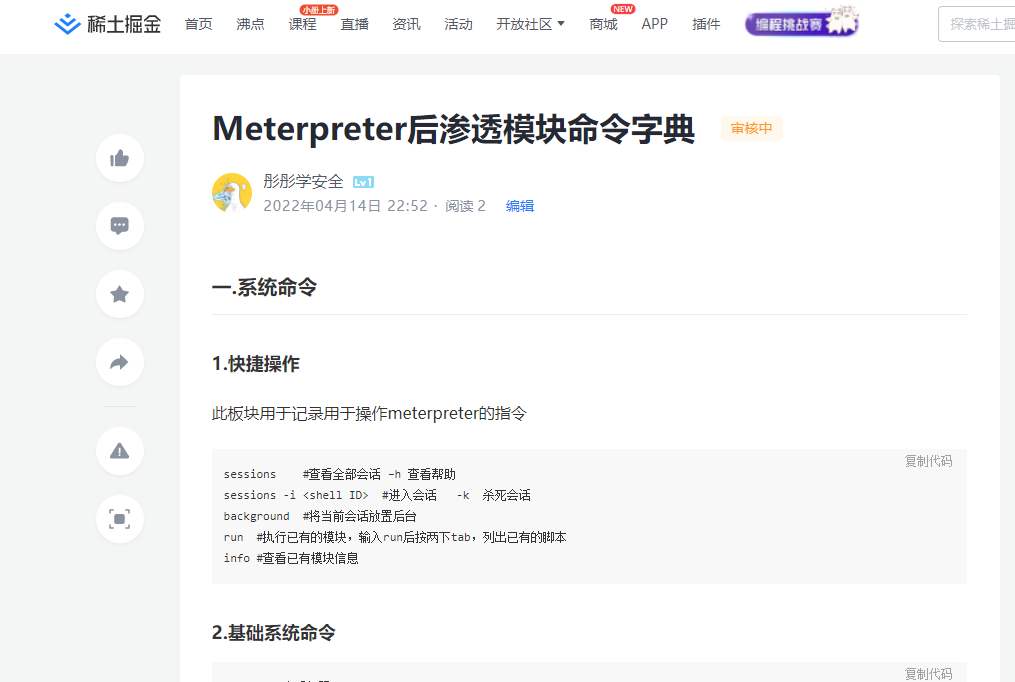Open 资讯 nav item
This screenshot has height=682, width=1015.
pyautogui.click(x=407, y=25)
